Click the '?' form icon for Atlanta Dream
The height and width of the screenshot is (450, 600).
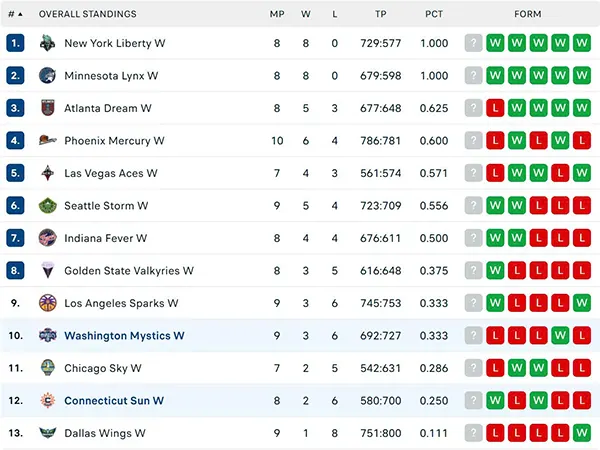(473, 108)
